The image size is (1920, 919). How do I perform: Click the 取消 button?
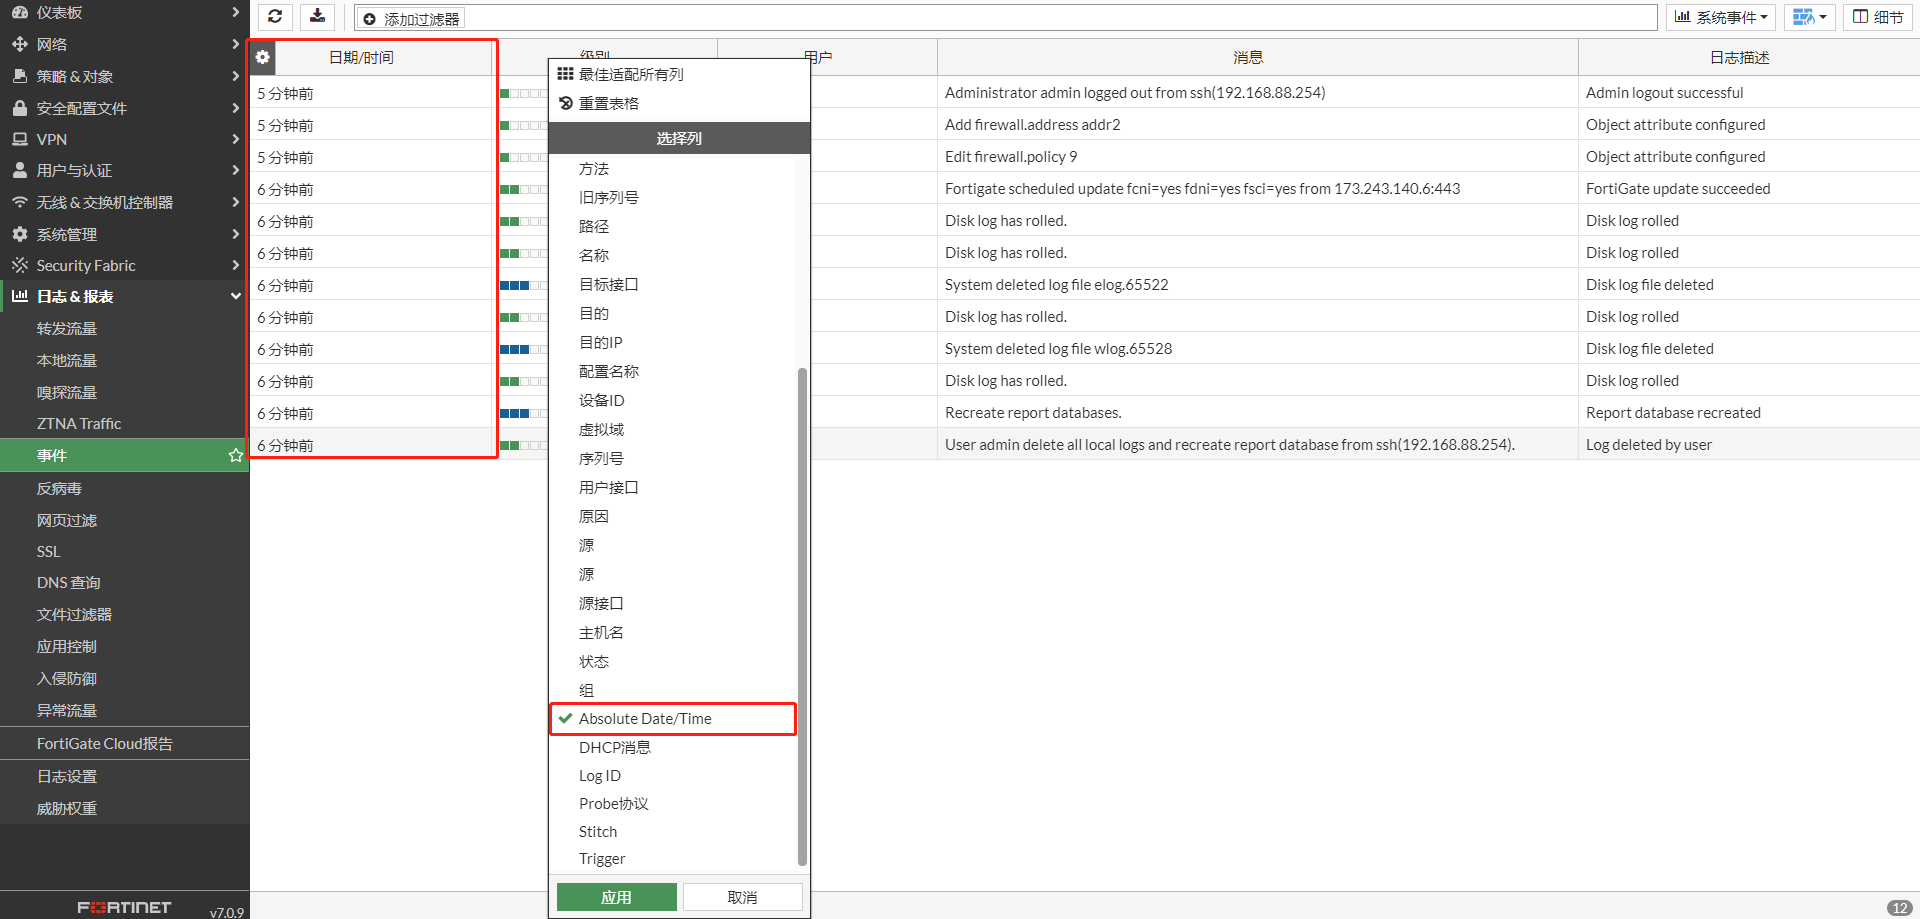coord(742,897)
